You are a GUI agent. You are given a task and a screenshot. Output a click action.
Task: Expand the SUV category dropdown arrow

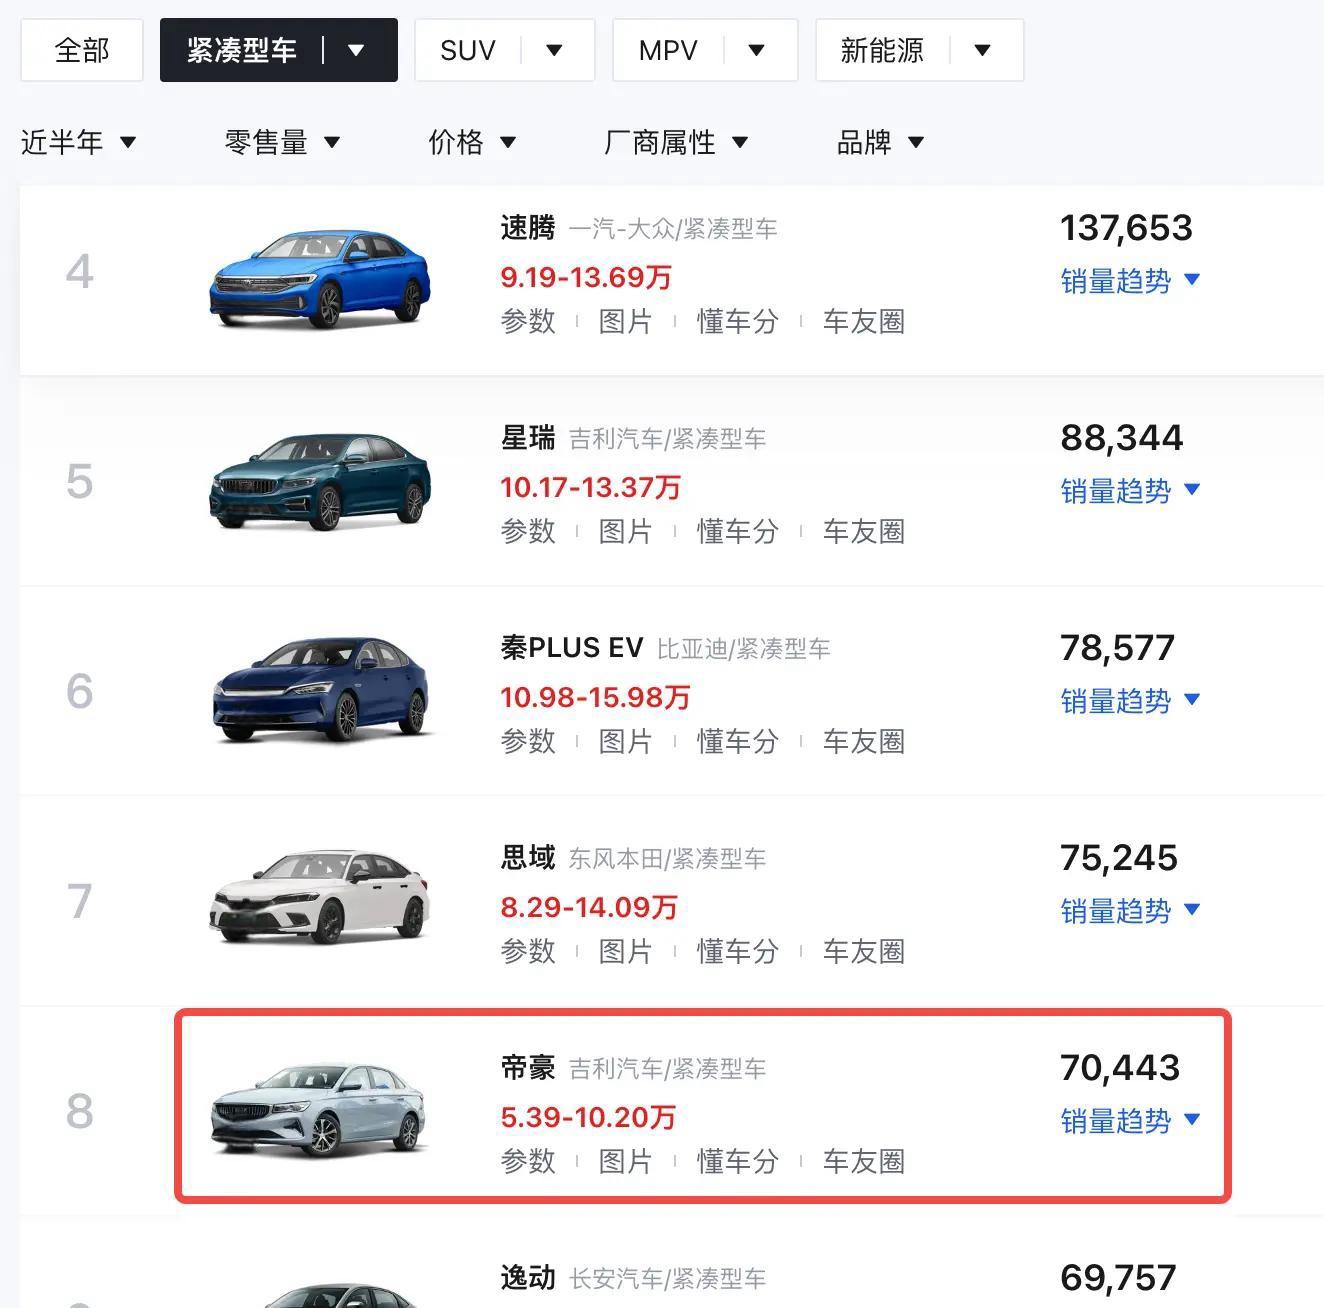click(554, 50)
